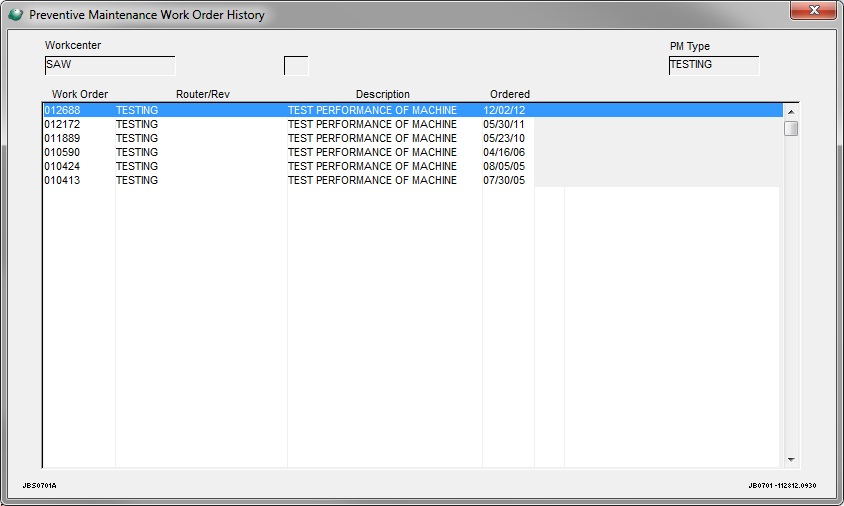Click the ordered date 12/02/12
This screenshot has width=844, height=506.
click(x=504, y=110)
